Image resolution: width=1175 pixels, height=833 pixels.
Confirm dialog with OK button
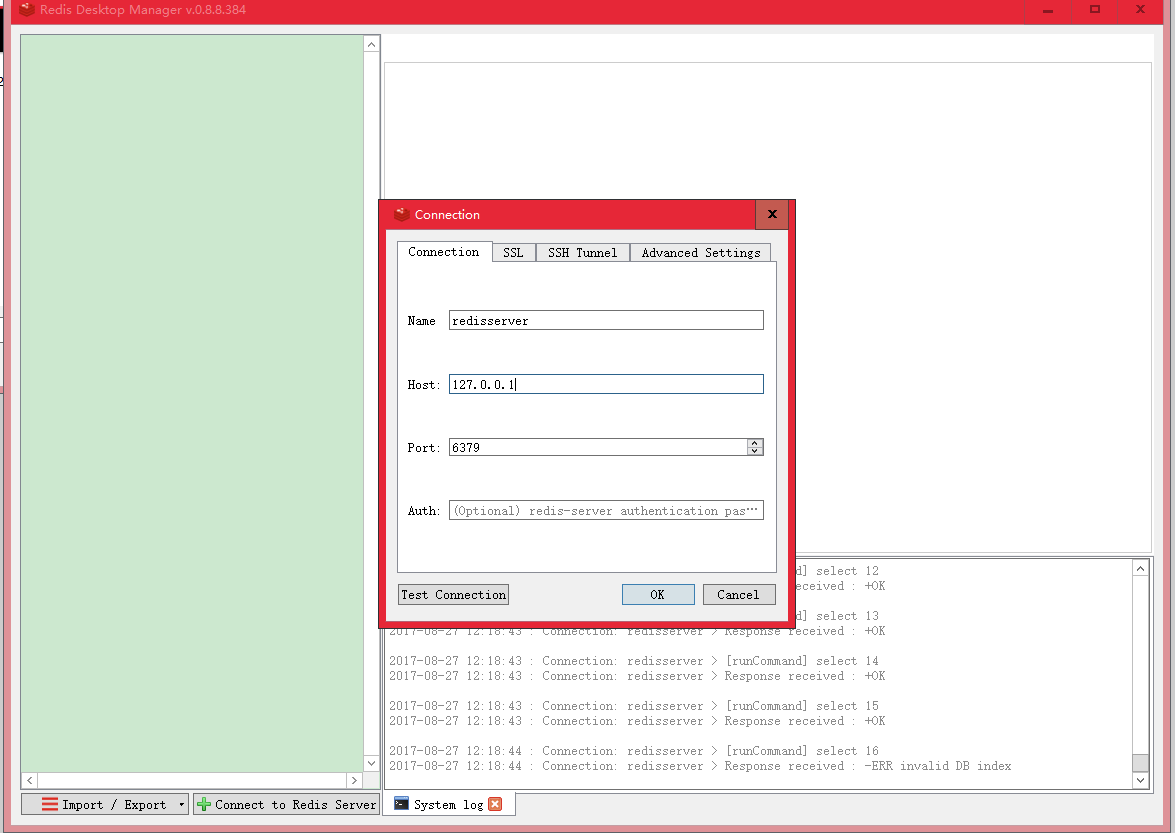pyautogui.click(x=658, y=595)
